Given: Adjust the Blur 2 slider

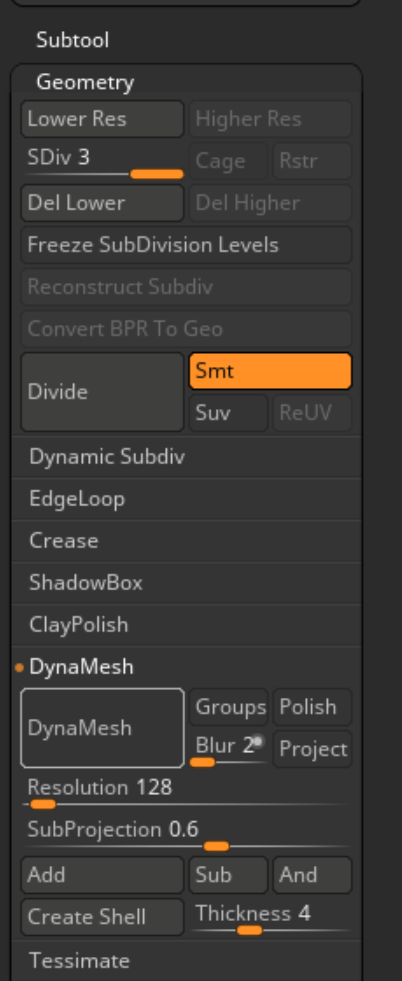Looking at the screenshot, I should [229, 749].
